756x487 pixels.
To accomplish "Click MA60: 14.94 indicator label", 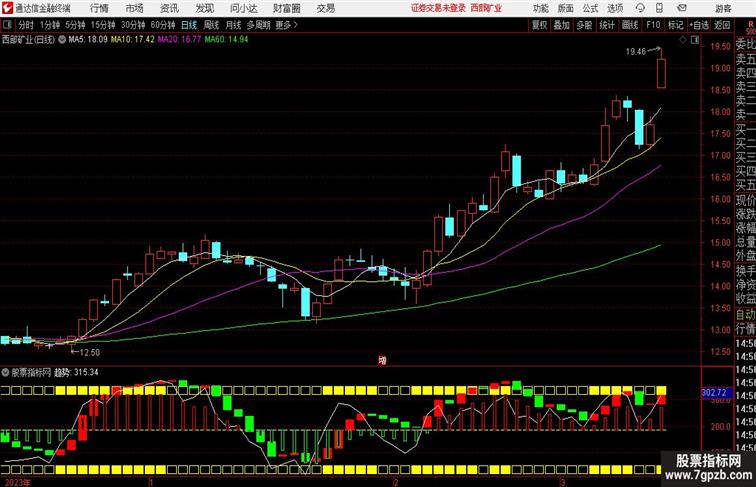I will click(x=226, y=40).
